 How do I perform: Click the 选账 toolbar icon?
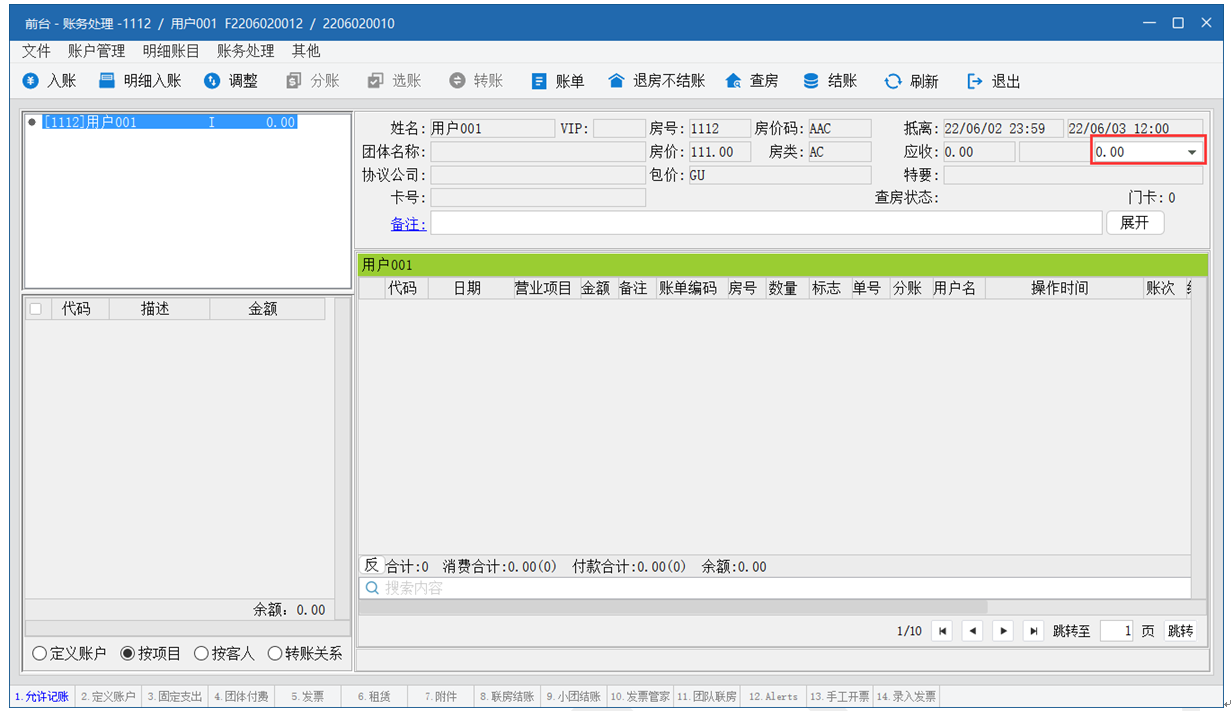pyautogui.click(x=376, y=81)
